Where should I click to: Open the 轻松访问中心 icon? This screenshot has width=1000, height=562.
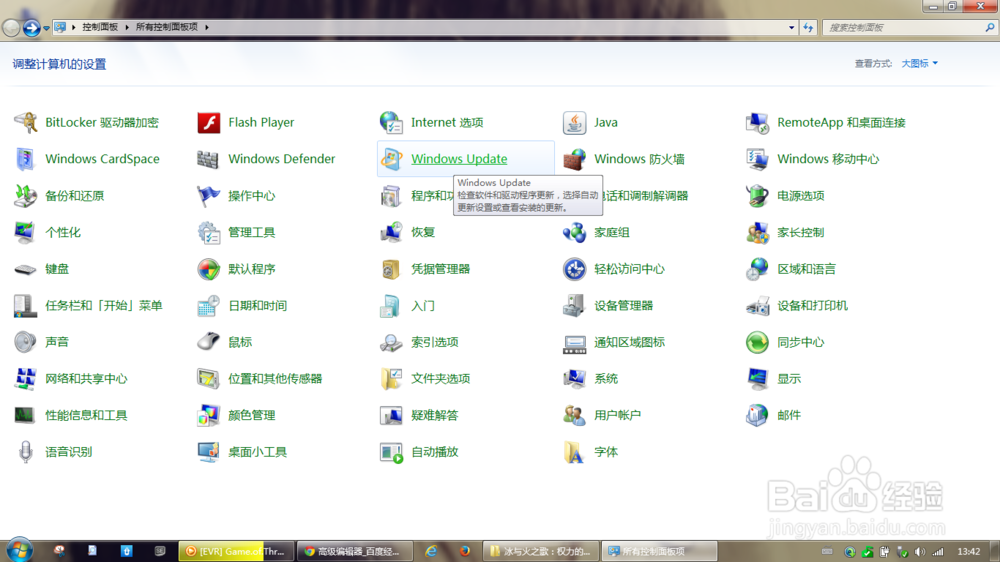pyautogui.click(x=574, y=269)
